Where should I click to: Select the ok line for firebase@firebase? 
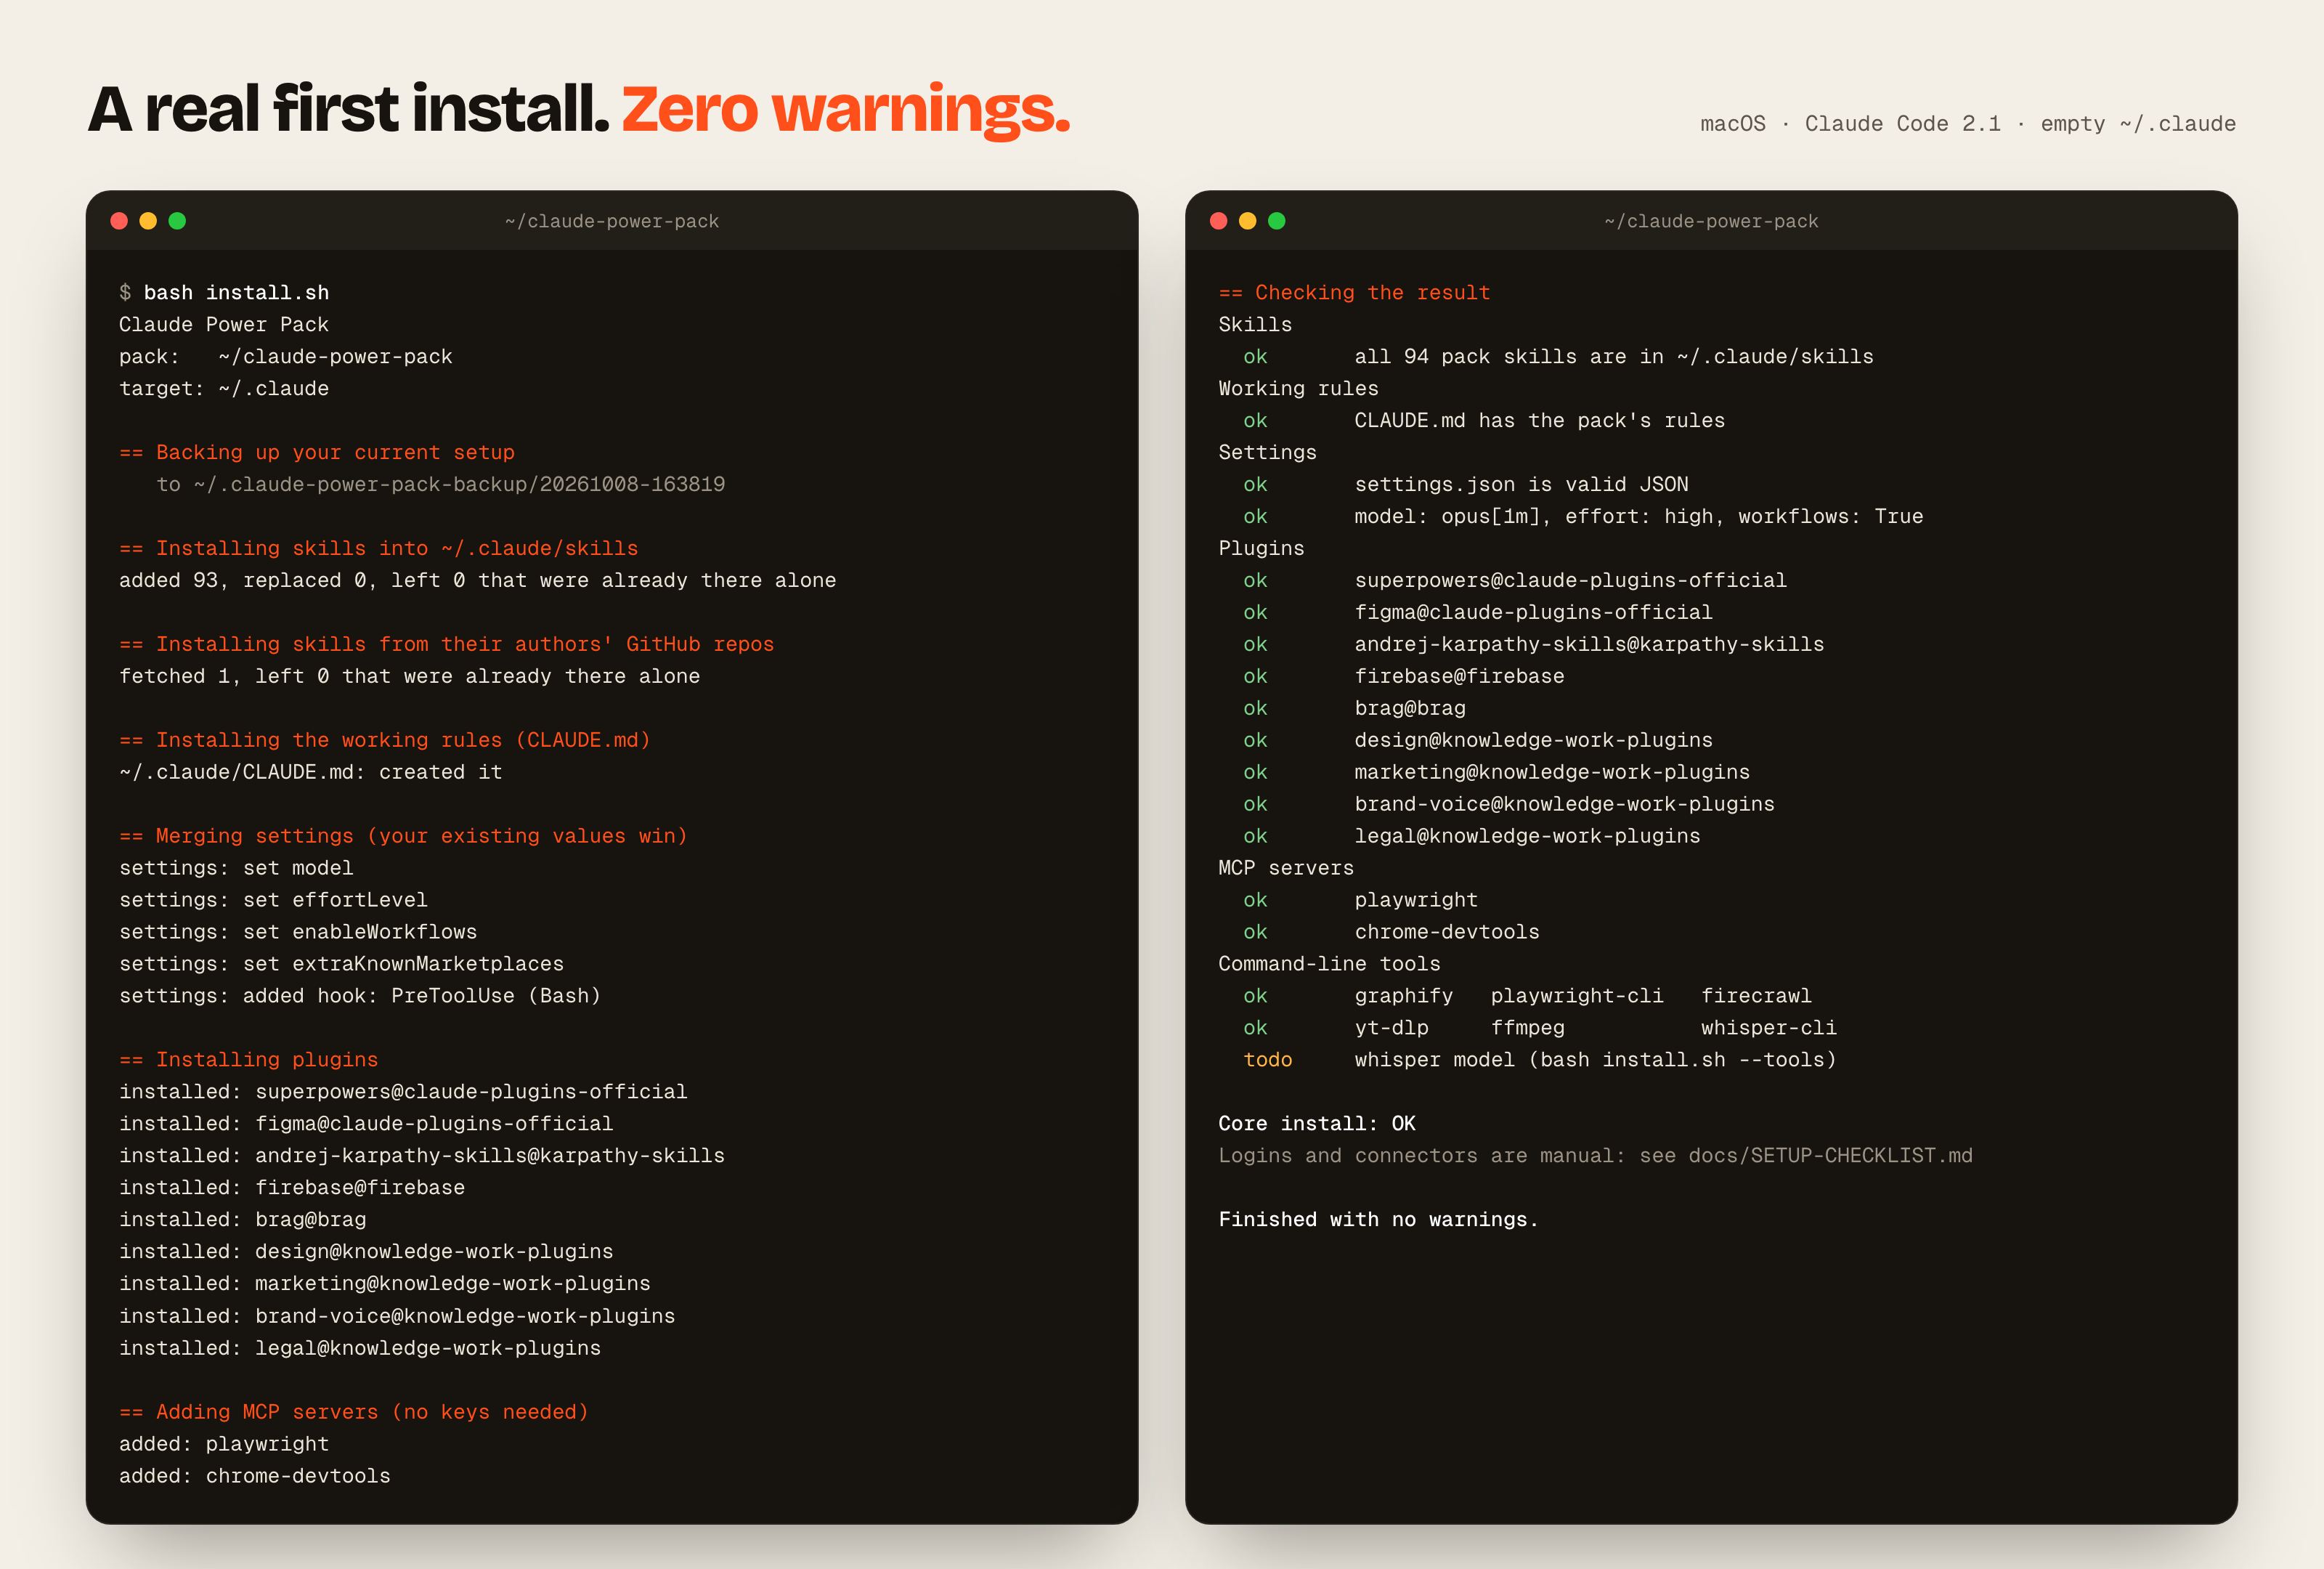1404,677
